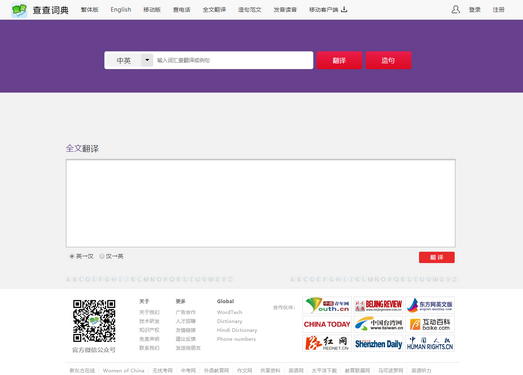Click inside the 全文翻译 large text area
Screen dimensions: 523x375
[x=260, y=203]
